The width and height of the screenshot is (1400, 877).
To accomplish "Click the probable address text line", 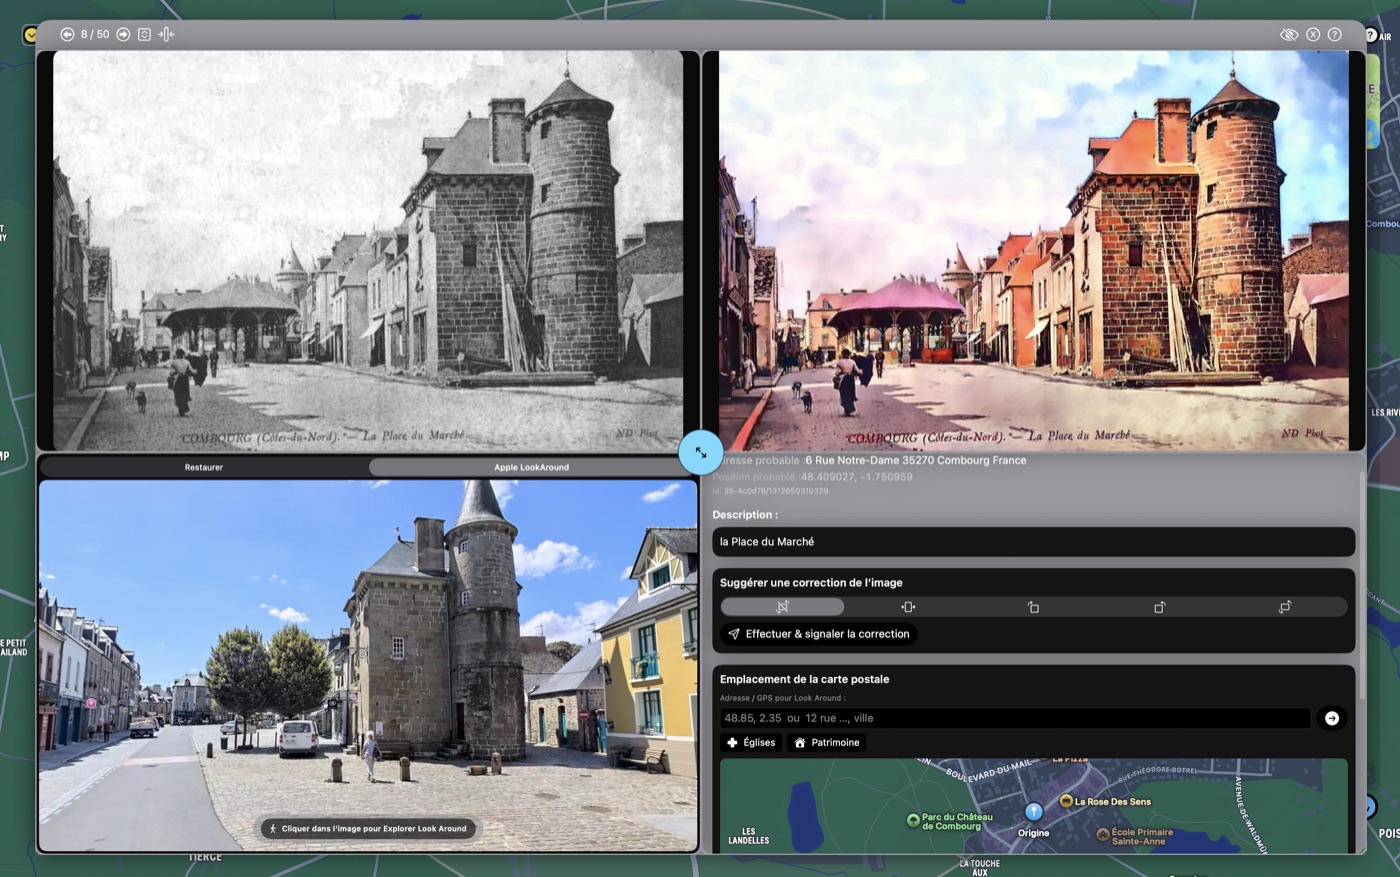I will tap(869, 460).
